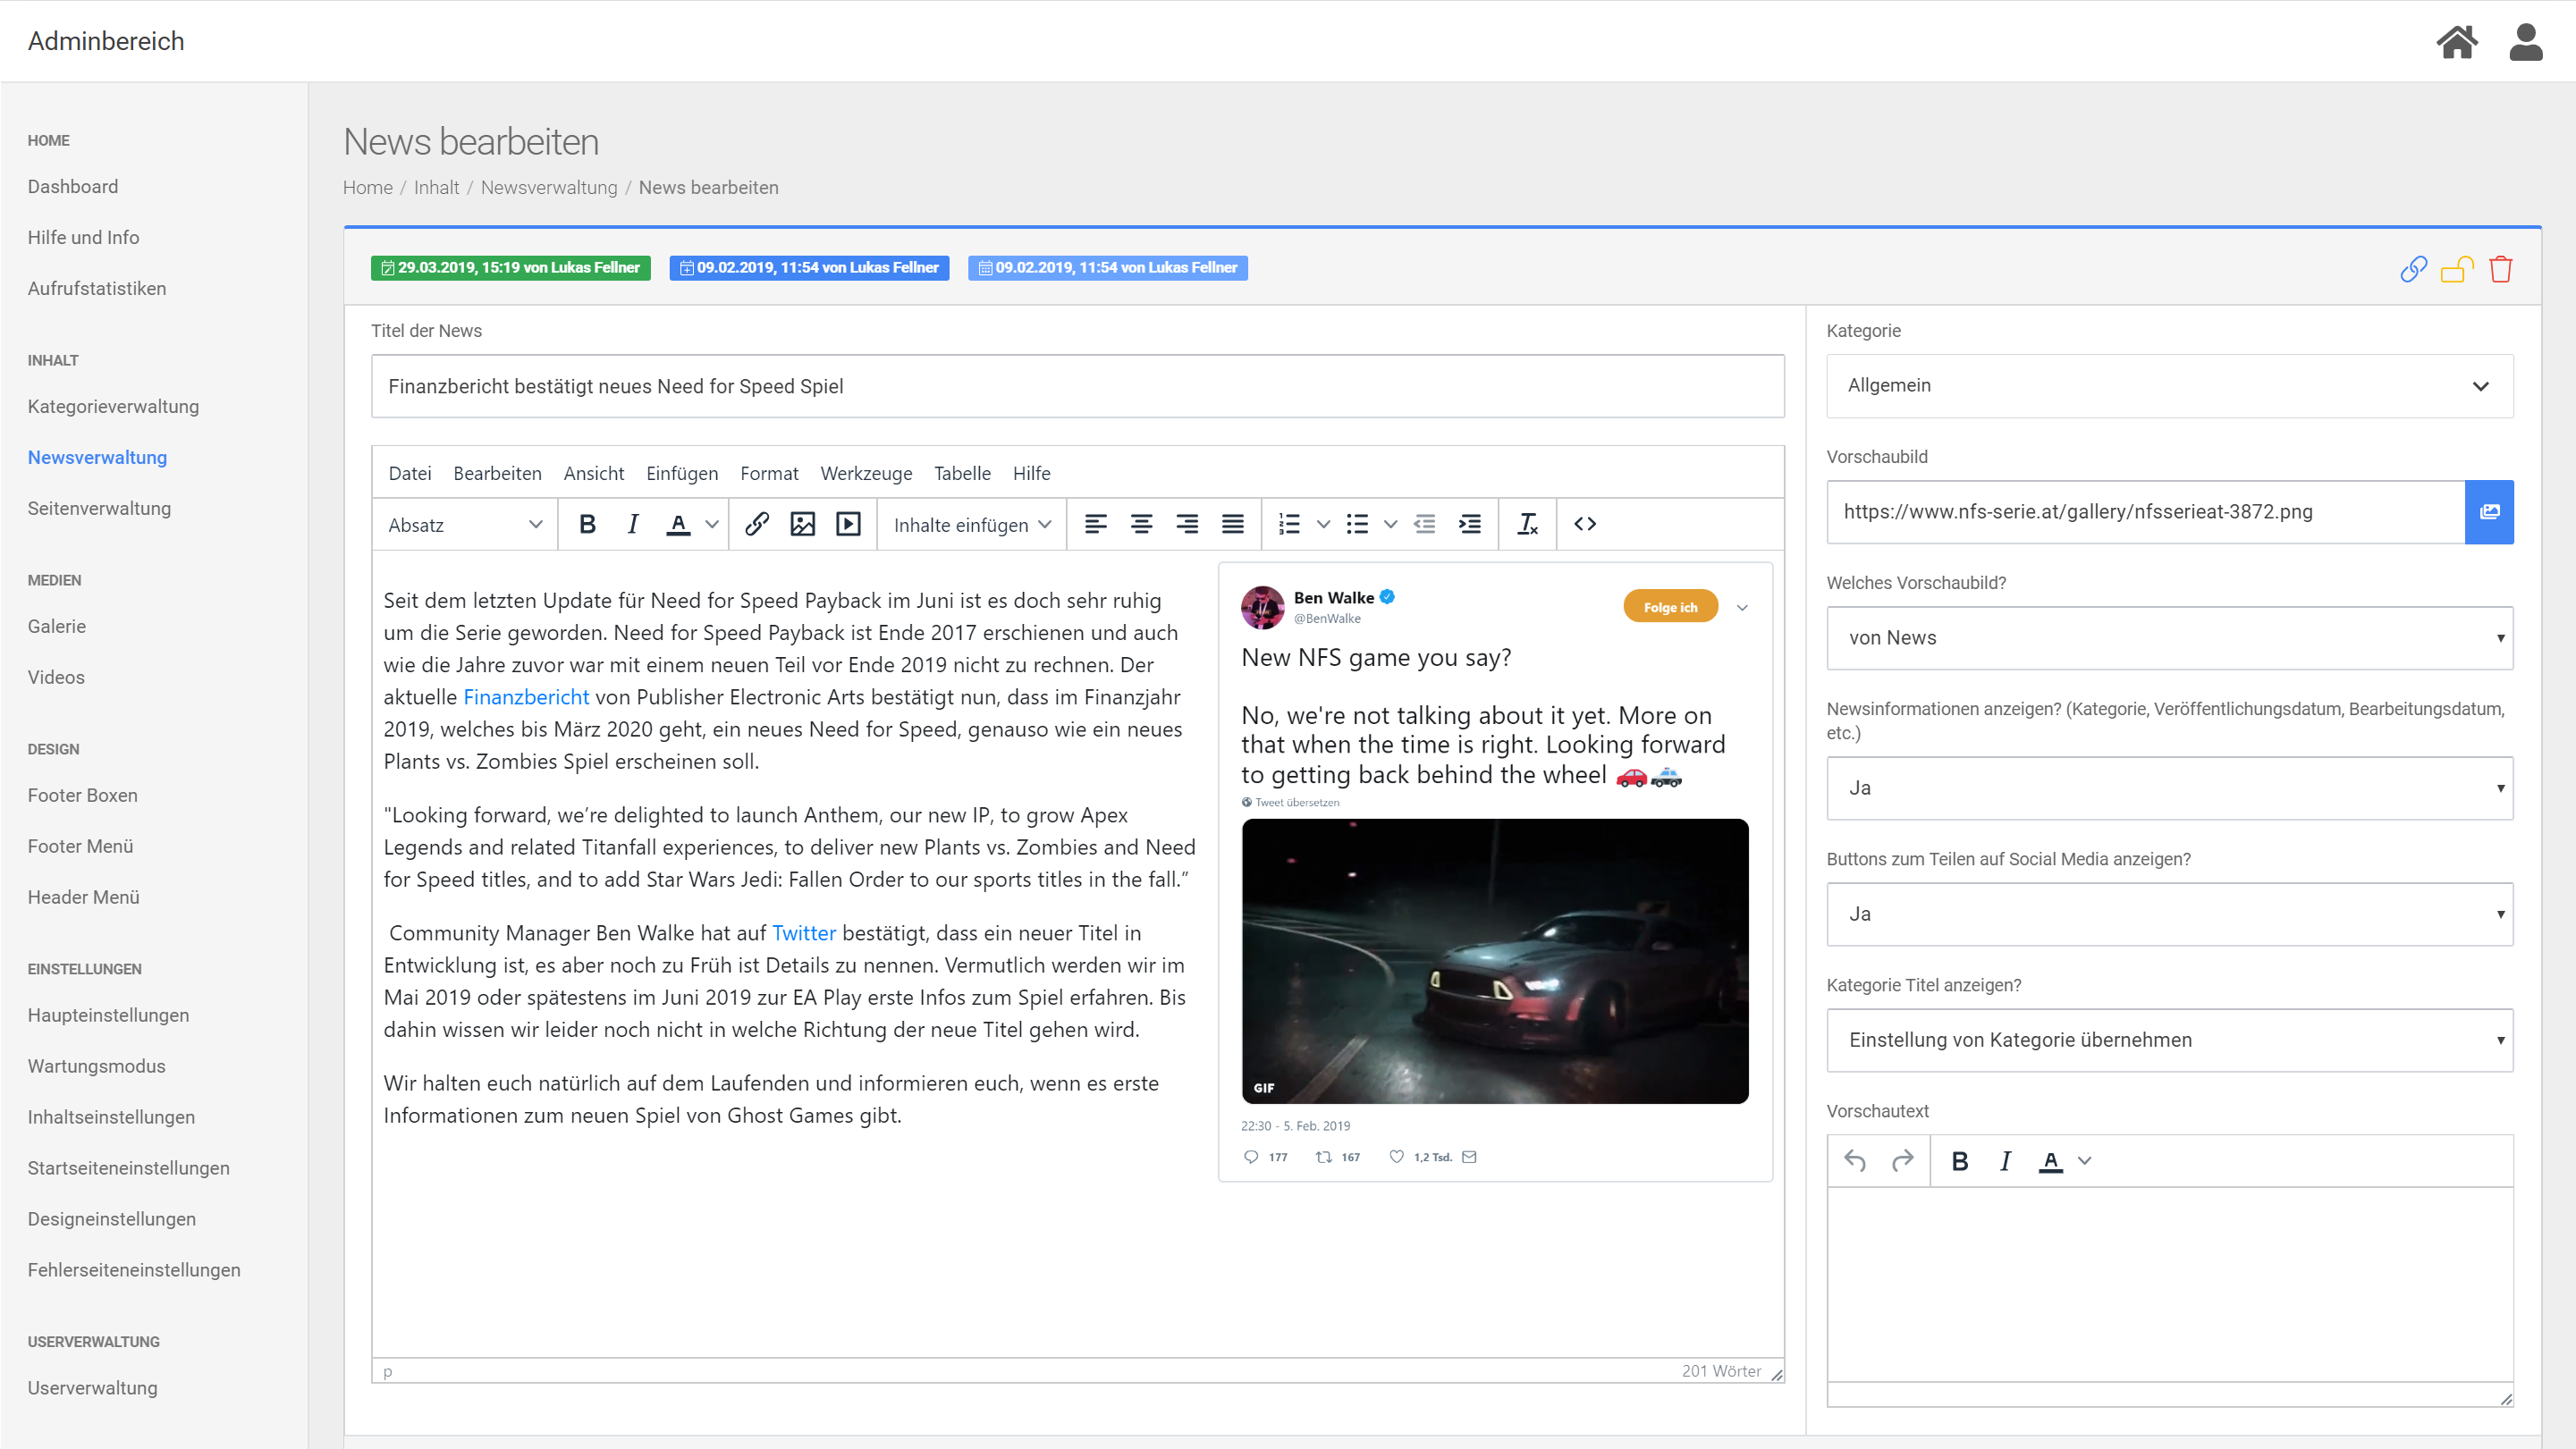The width and height of the screenshot is (2576, 1449).
Task: Open the Einfügen menu
Action: pyautogui.click(x=682, y=474)
